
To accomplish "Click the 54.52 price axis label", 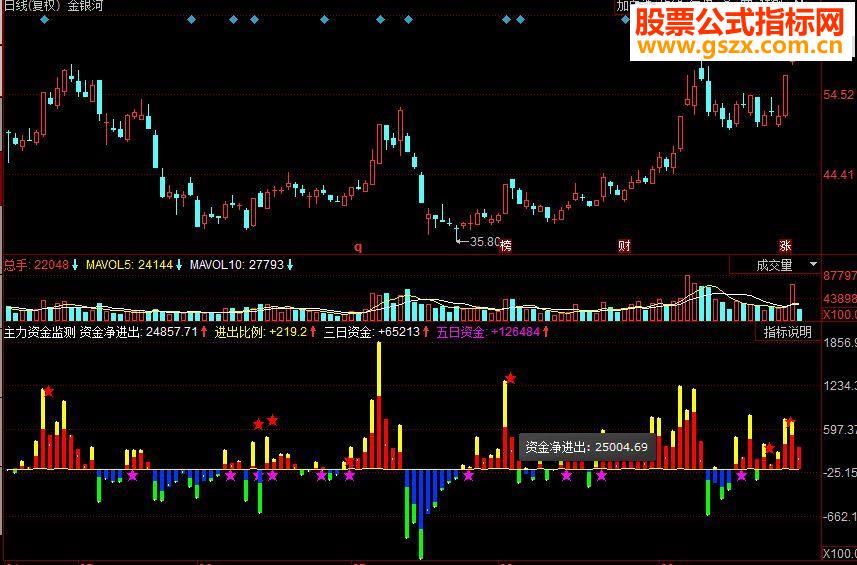I will tap(839, 95).
